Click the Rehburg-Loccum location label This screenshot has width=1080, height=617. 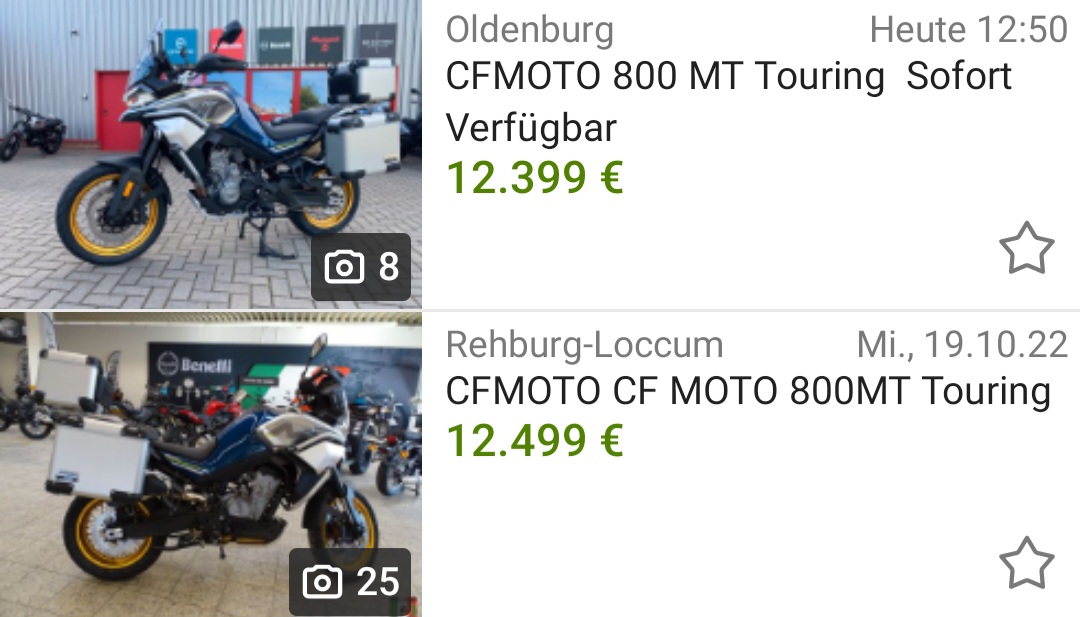click(585, 345)
